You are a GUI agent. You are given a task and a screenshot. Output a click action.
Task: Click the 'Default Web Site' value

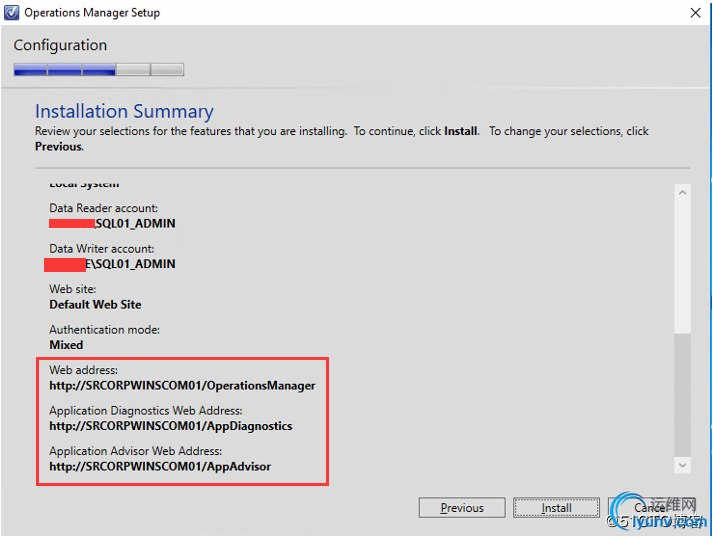pos(95,305)
